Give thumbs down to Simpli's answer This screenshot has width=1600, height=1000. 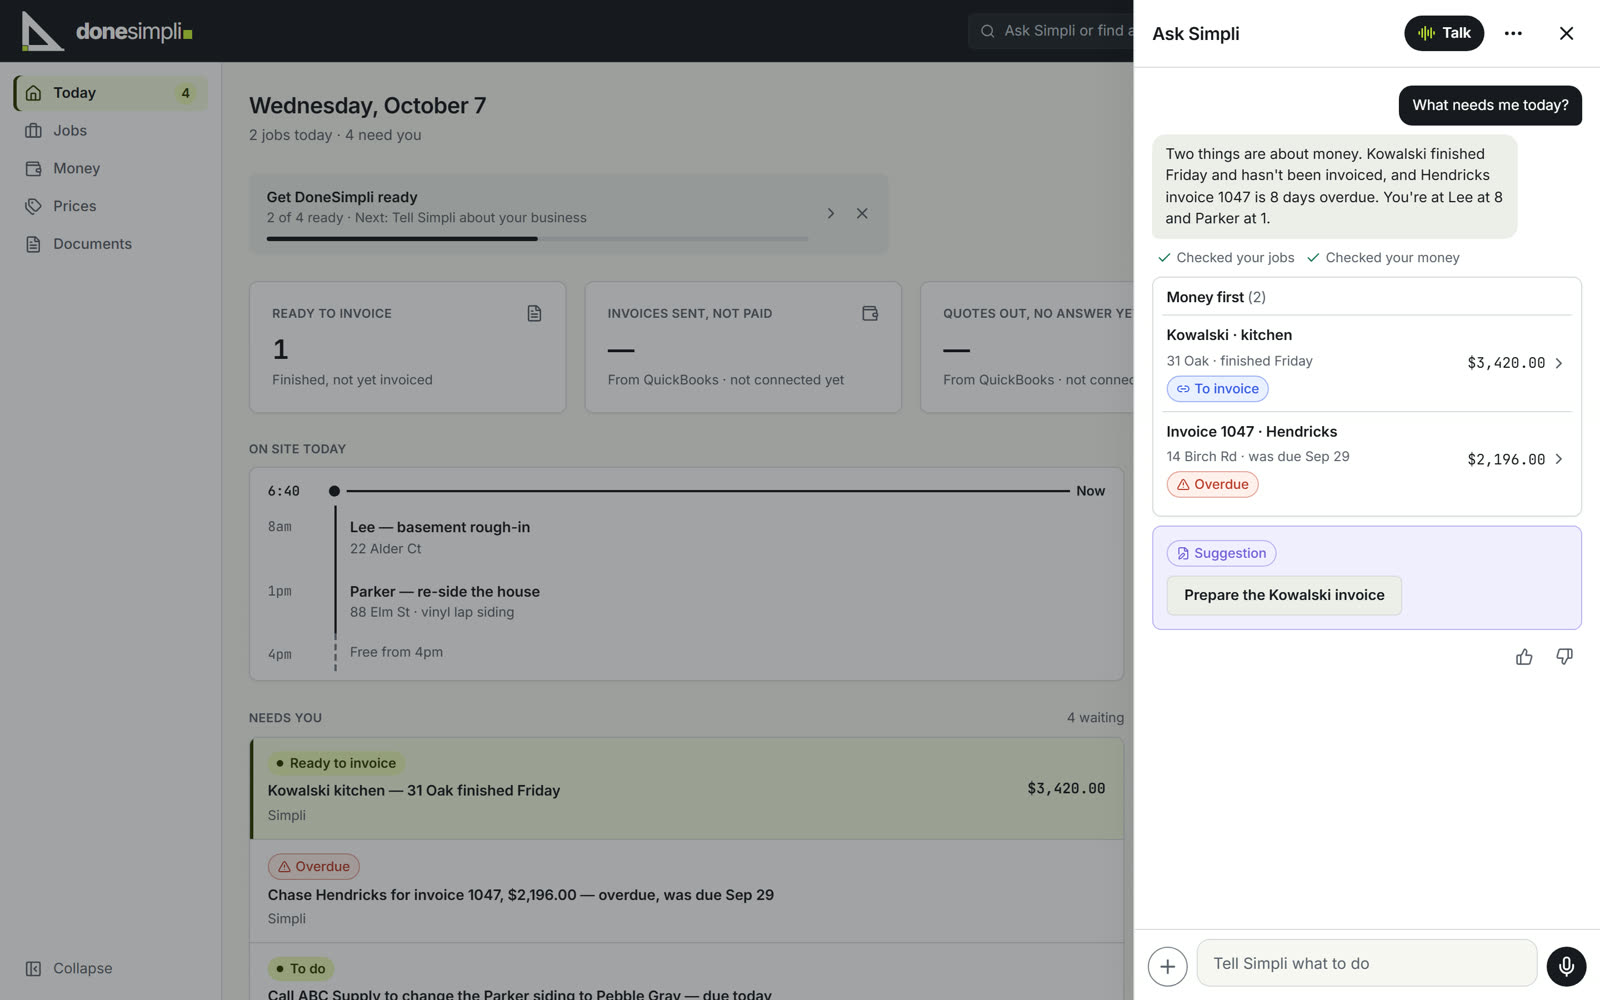[1564, 657]
